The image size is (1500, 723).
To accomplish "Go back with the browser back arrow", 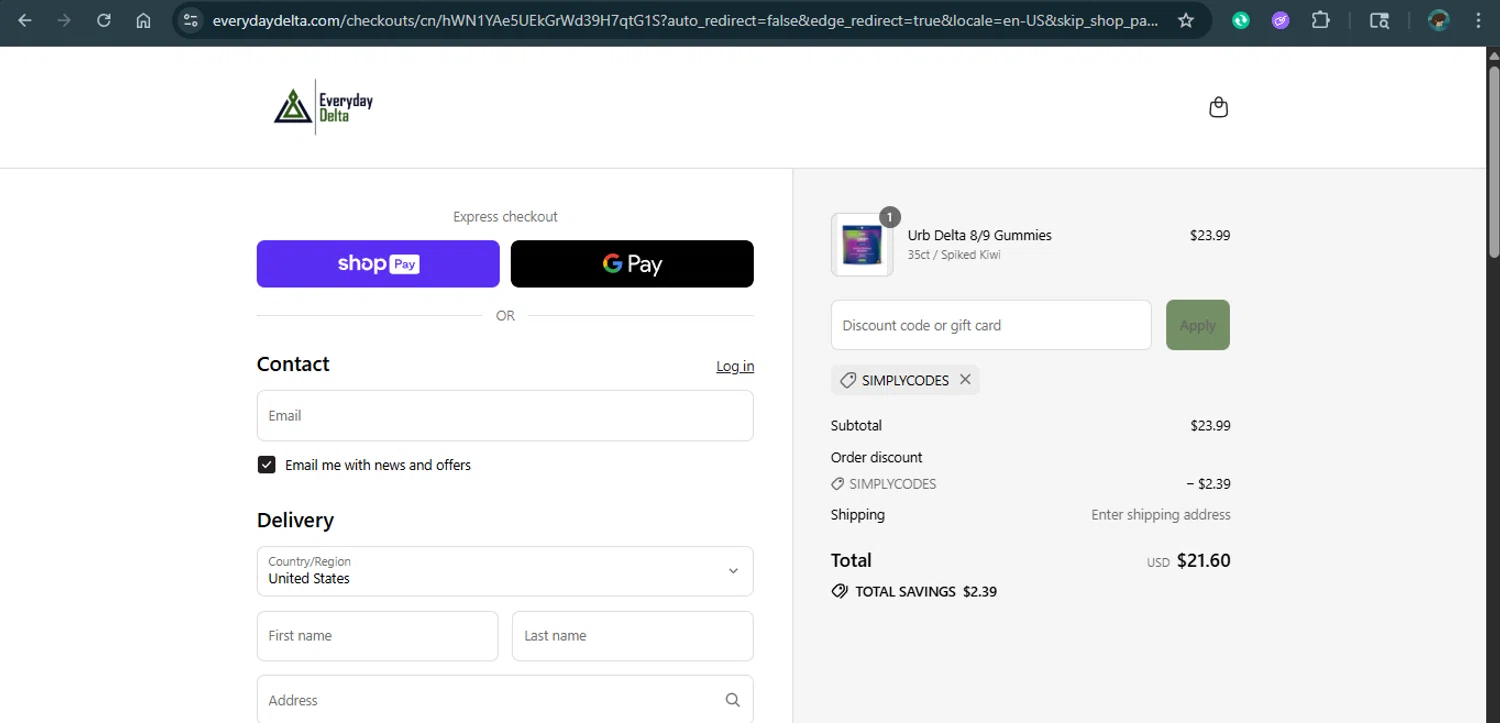I will [25, 20].
